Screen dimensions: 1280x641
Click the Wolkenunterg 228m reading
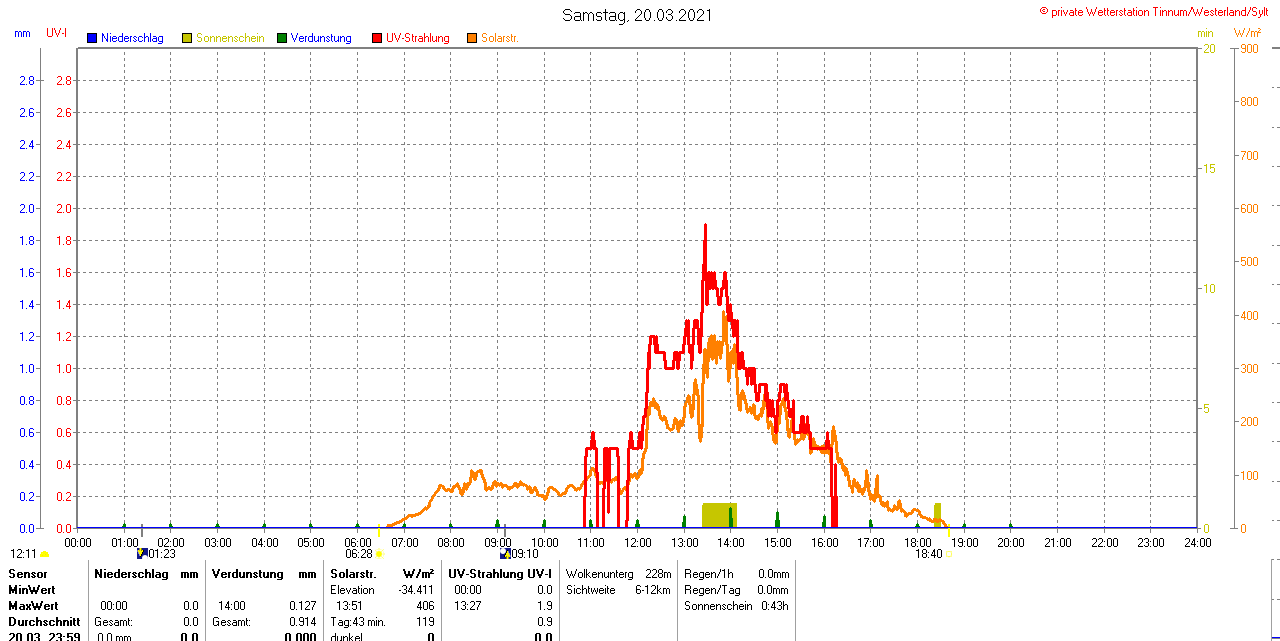[618, 574]
